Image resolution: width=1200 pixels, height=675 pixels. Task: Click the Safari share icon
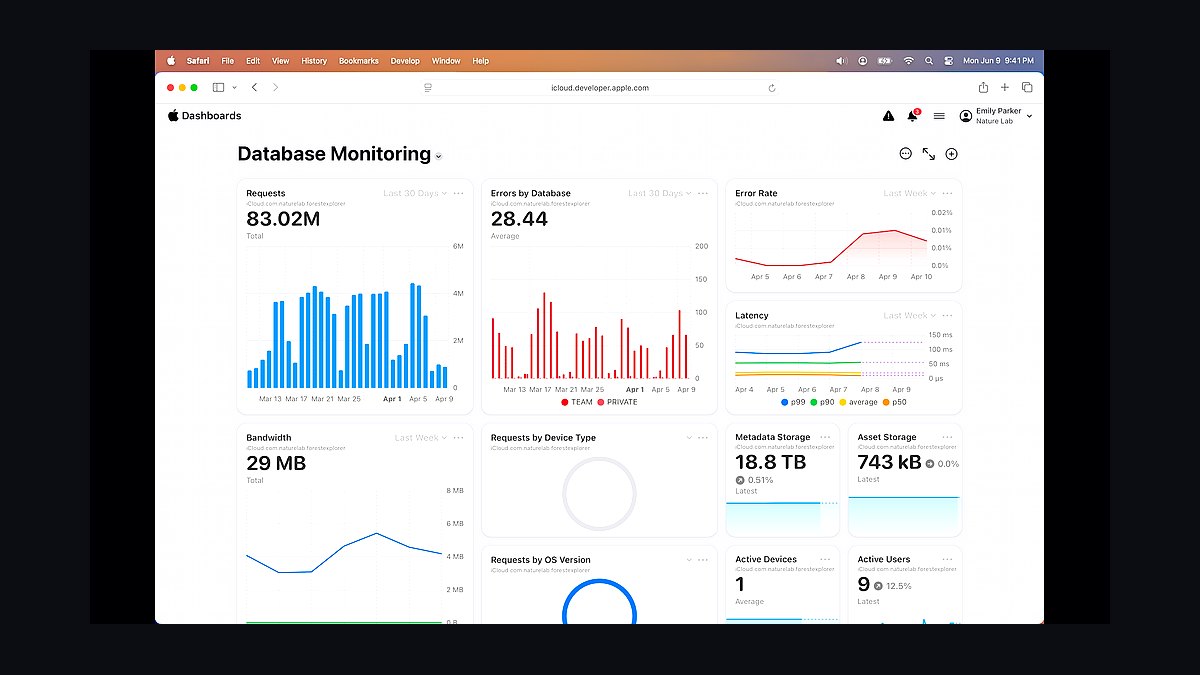(983, 87)
